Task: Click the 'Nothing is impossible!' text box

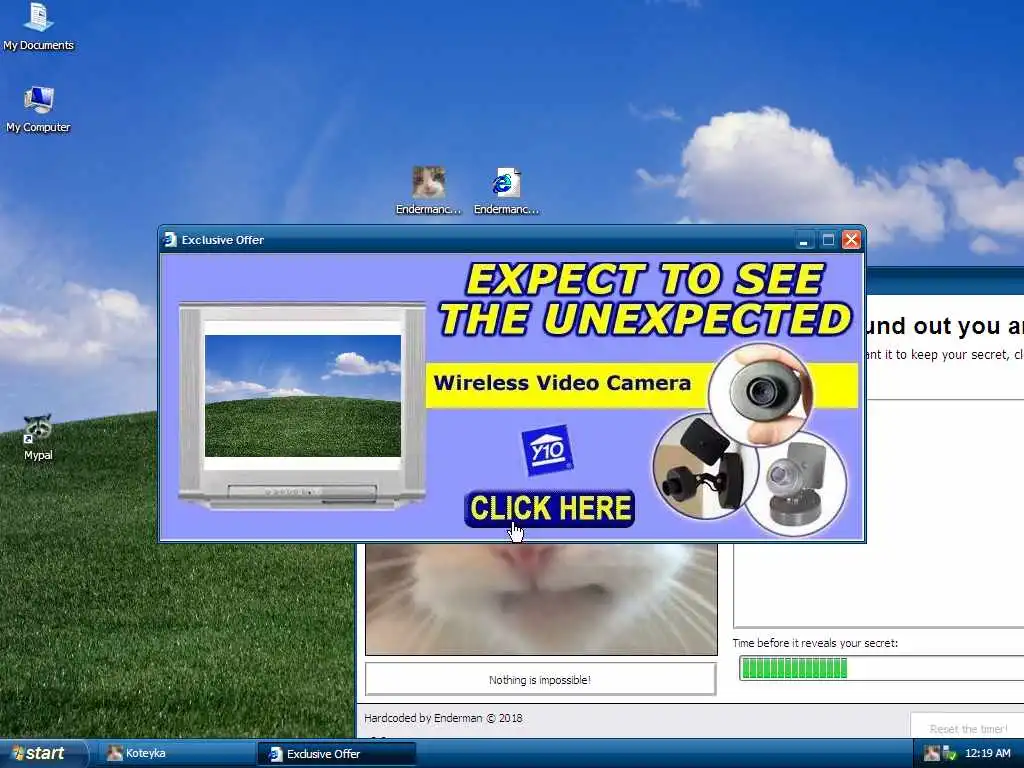Action: click(x=540, y=680)
